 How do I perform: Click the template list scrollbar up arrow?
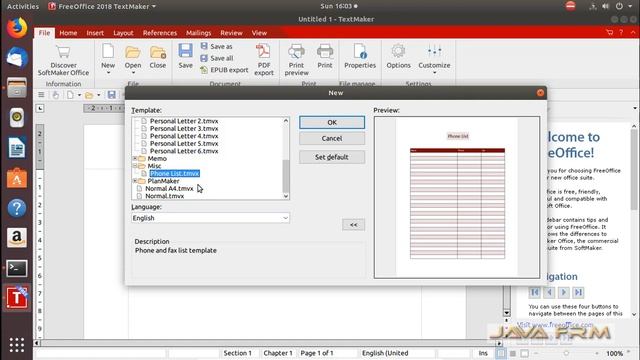pos(286,121)
